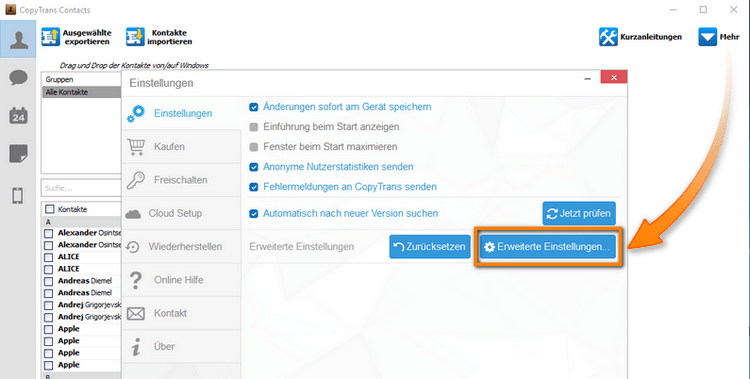Click the second ALICE contact name
Image resolution: width=750 pixels, height=379 pixels.
68,269
